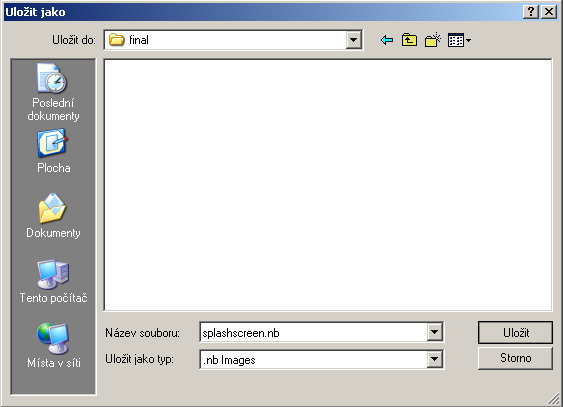Select Plocha desktop shortcut
Screen dimensions: 563x407
coord(53,152)
